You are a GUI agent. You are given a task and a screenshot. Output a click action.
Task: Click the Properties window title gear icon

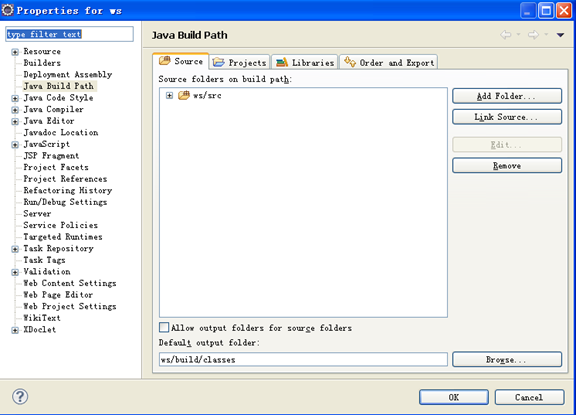[x=8, y=10]
